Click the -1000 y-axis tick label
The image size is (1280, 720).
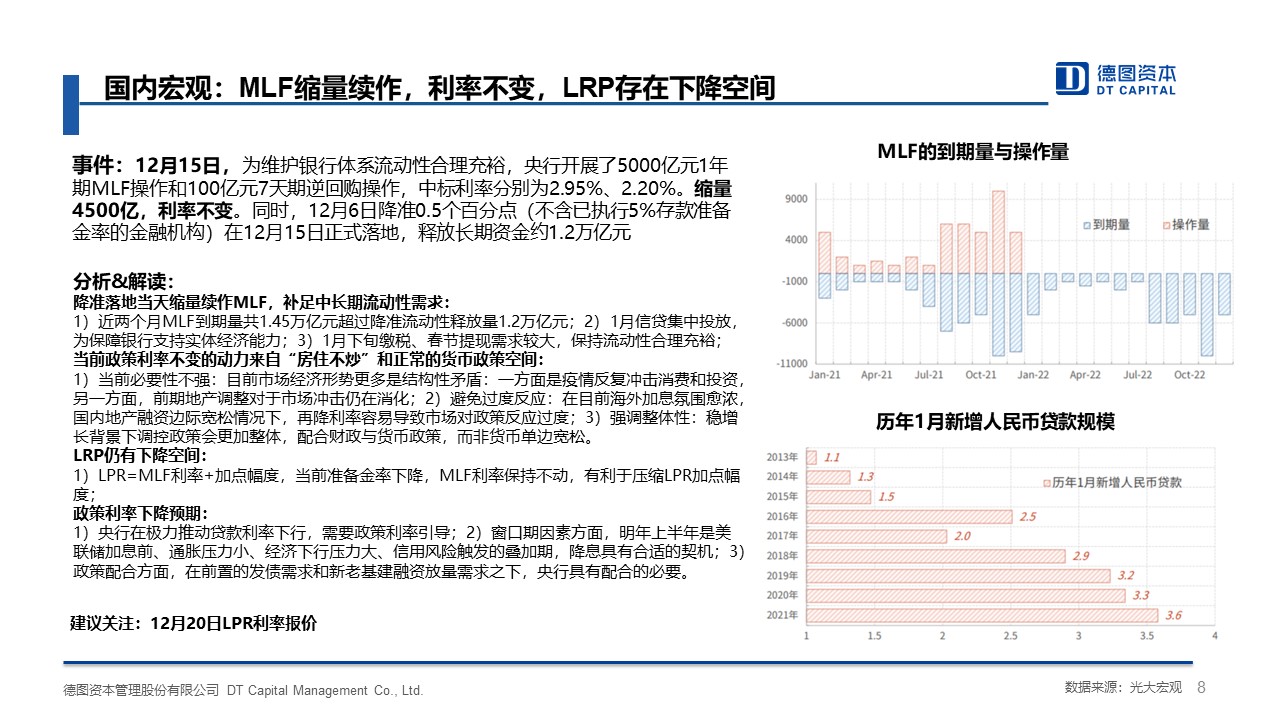pos(794,281)
